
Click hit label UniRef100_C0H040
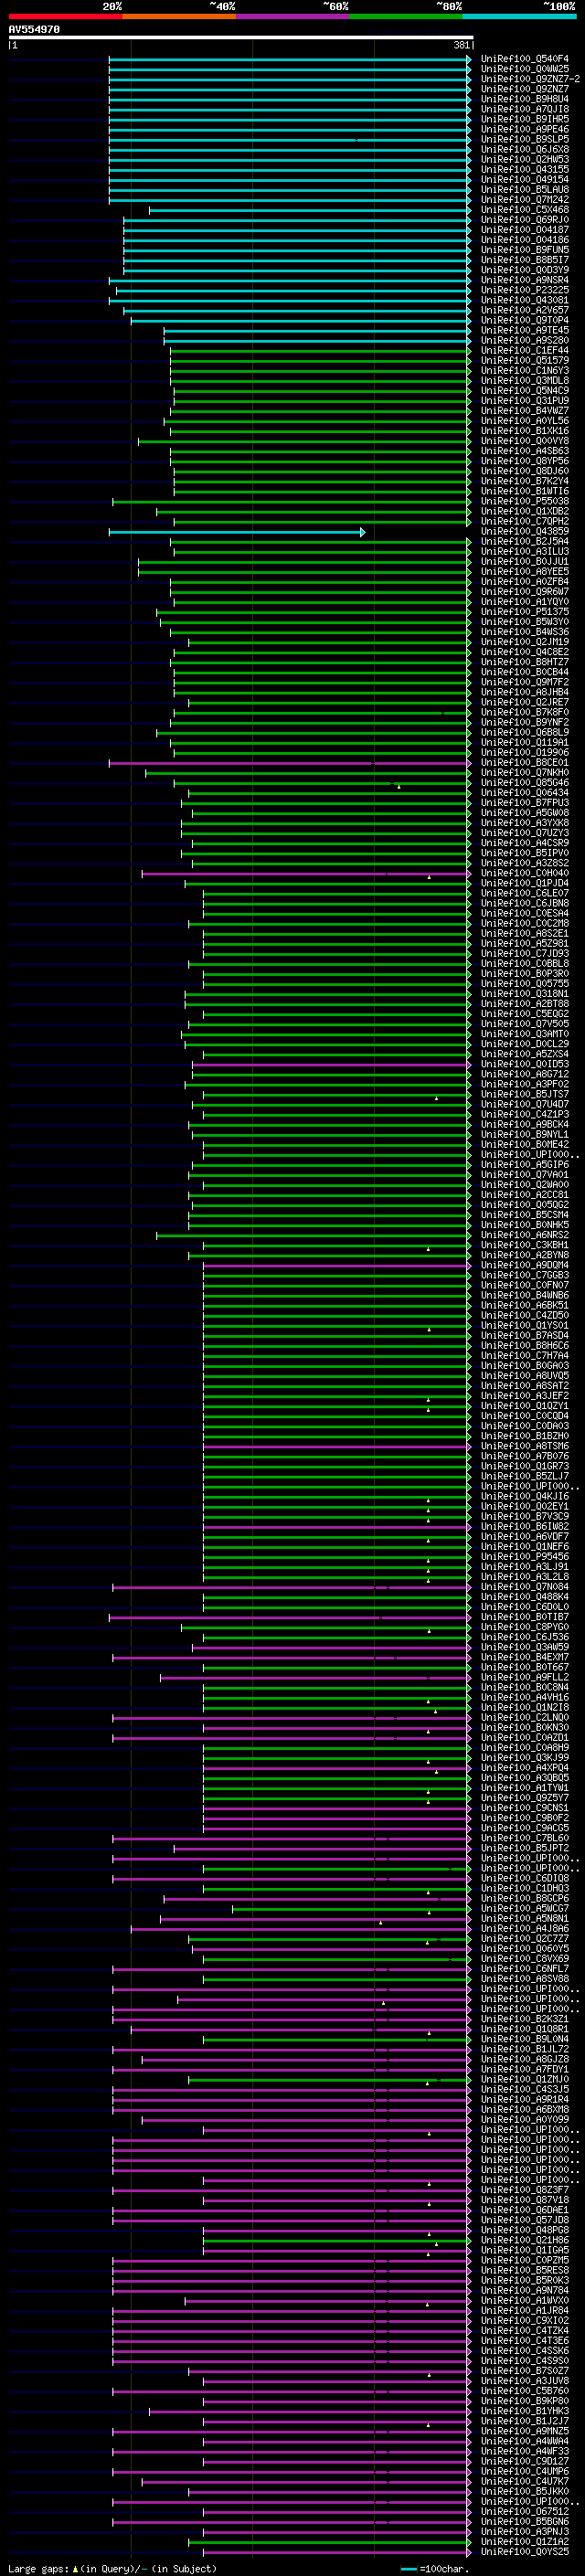pyautogui.click(x=525, y=873)
